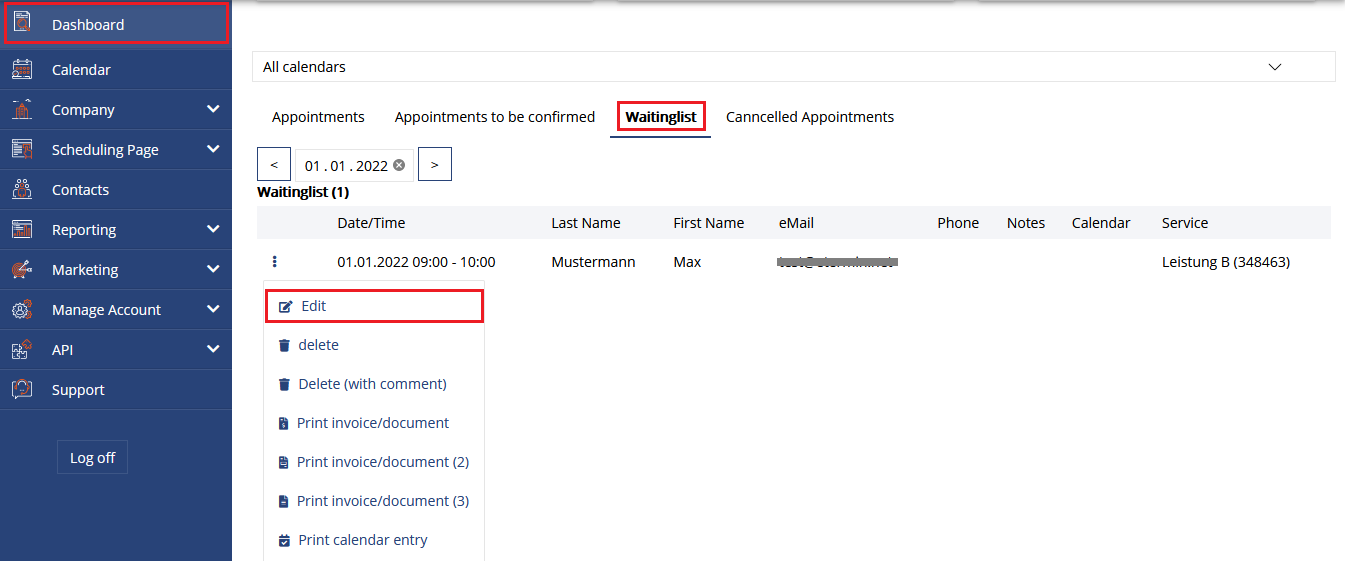Click the API puzzle icon
Viewport: 1345px width, 561px height.
[x=22, y=349]
